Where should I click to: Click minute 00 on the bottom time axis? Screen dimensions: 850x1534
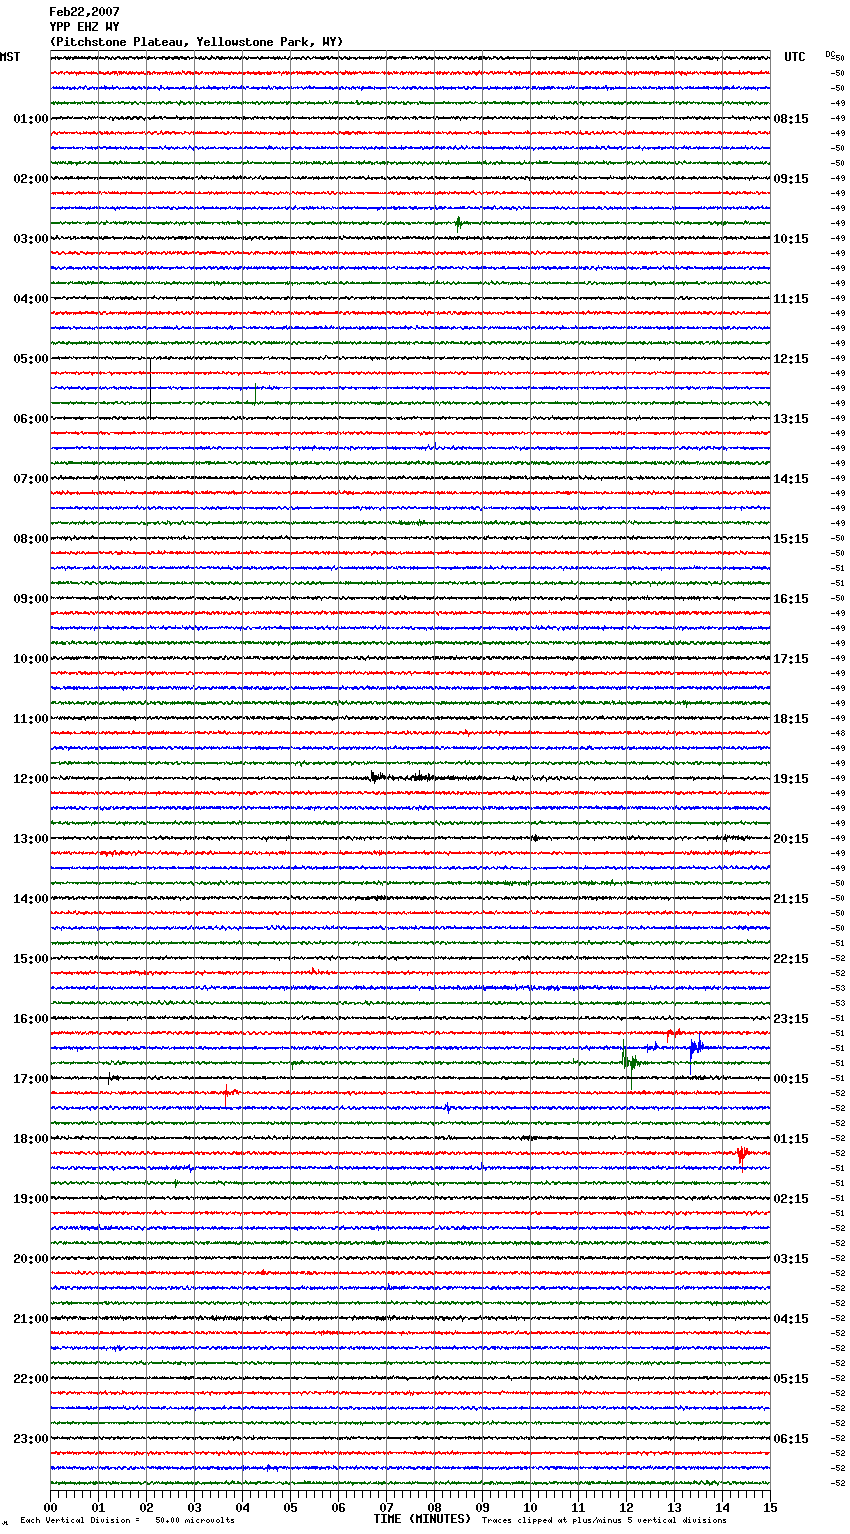50,1506
